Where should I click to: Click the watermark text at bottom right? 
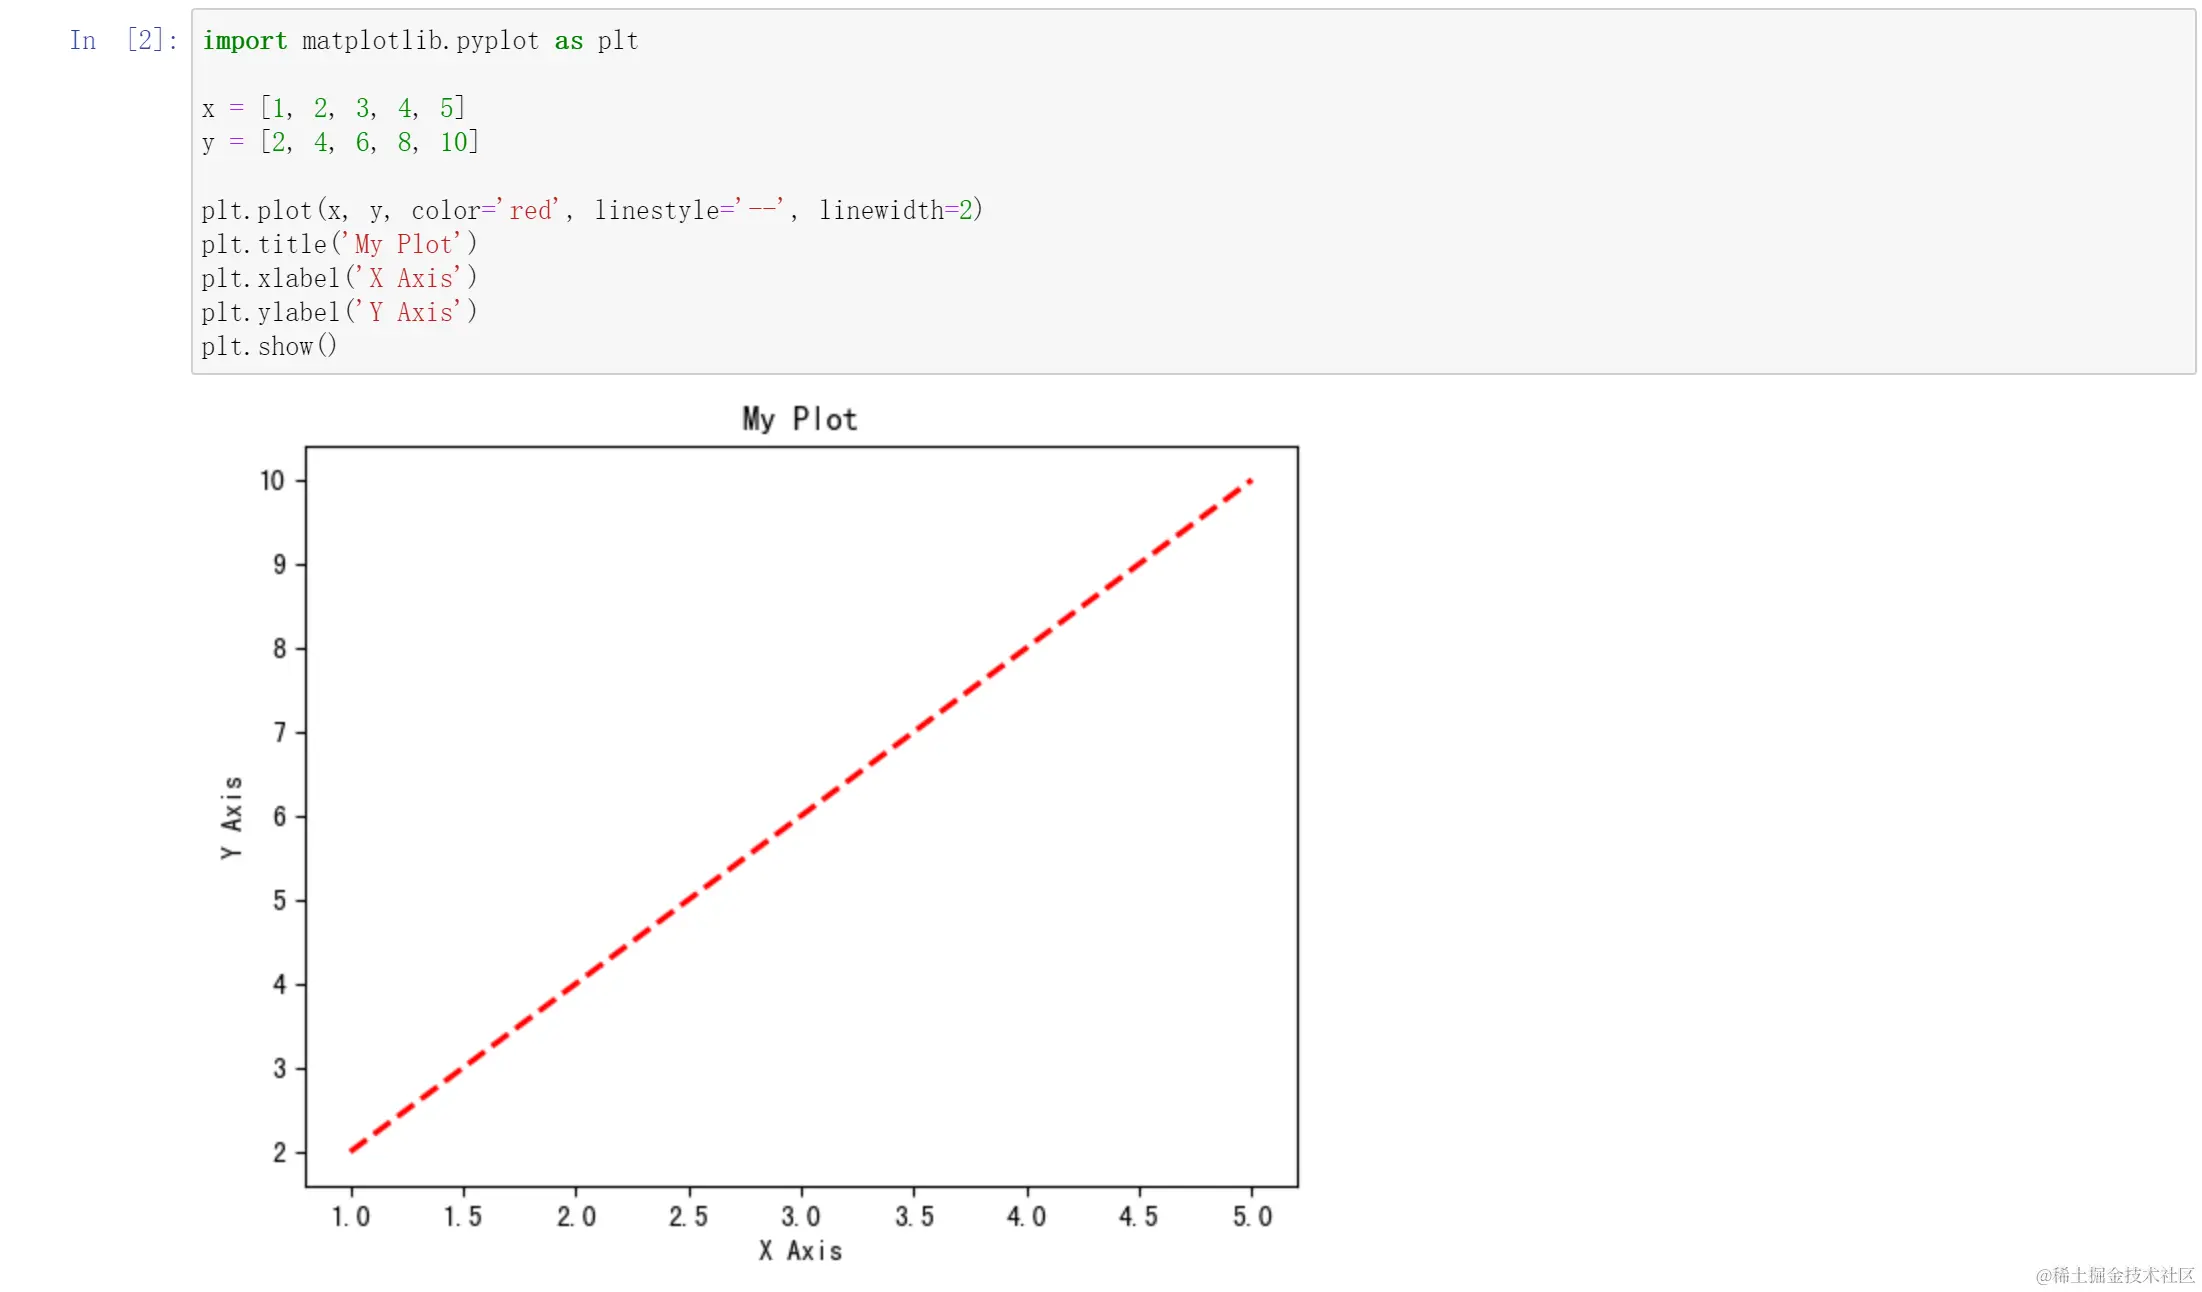click(2114, 1275)
